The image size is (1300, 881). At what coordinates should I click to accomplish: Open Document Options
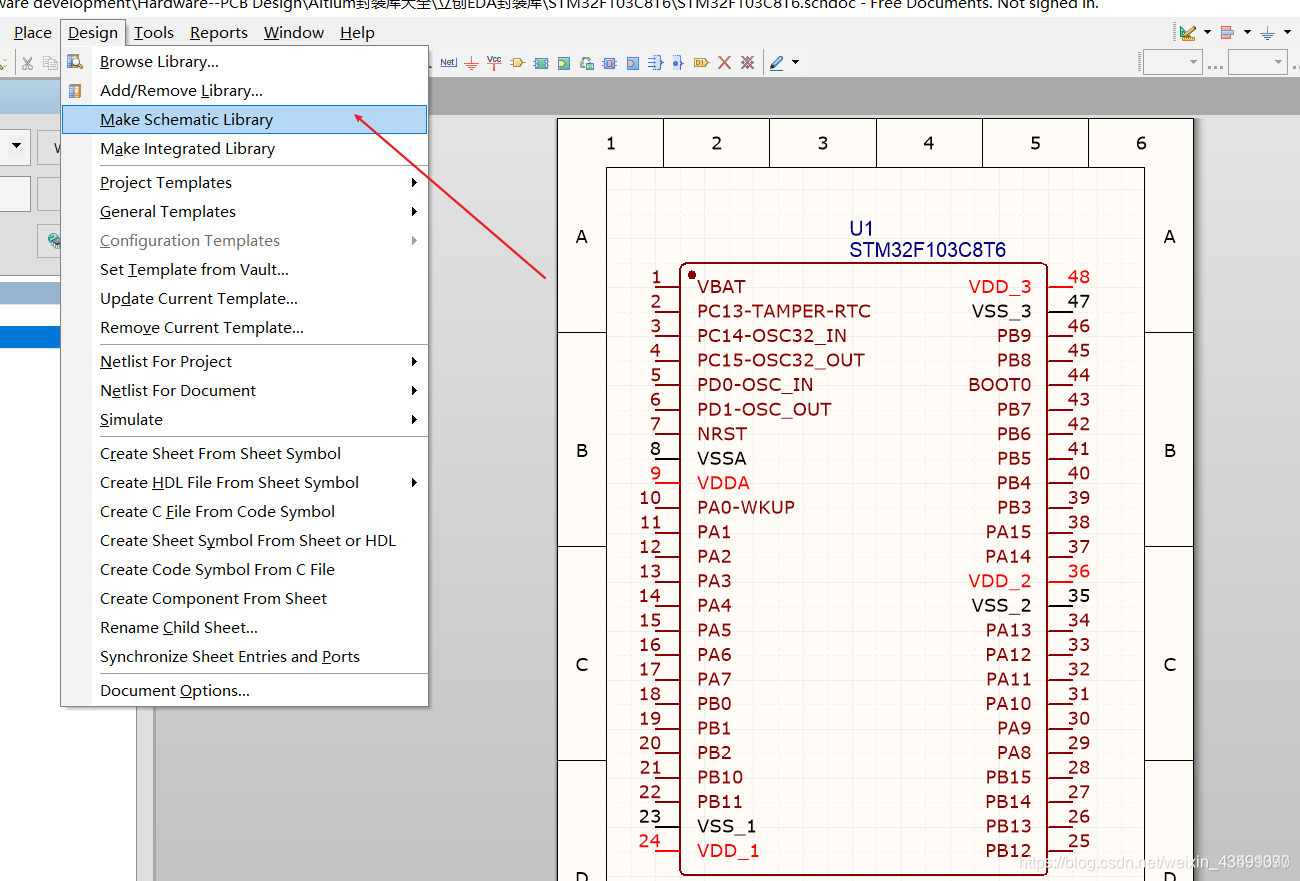click(x=244, y=690)
